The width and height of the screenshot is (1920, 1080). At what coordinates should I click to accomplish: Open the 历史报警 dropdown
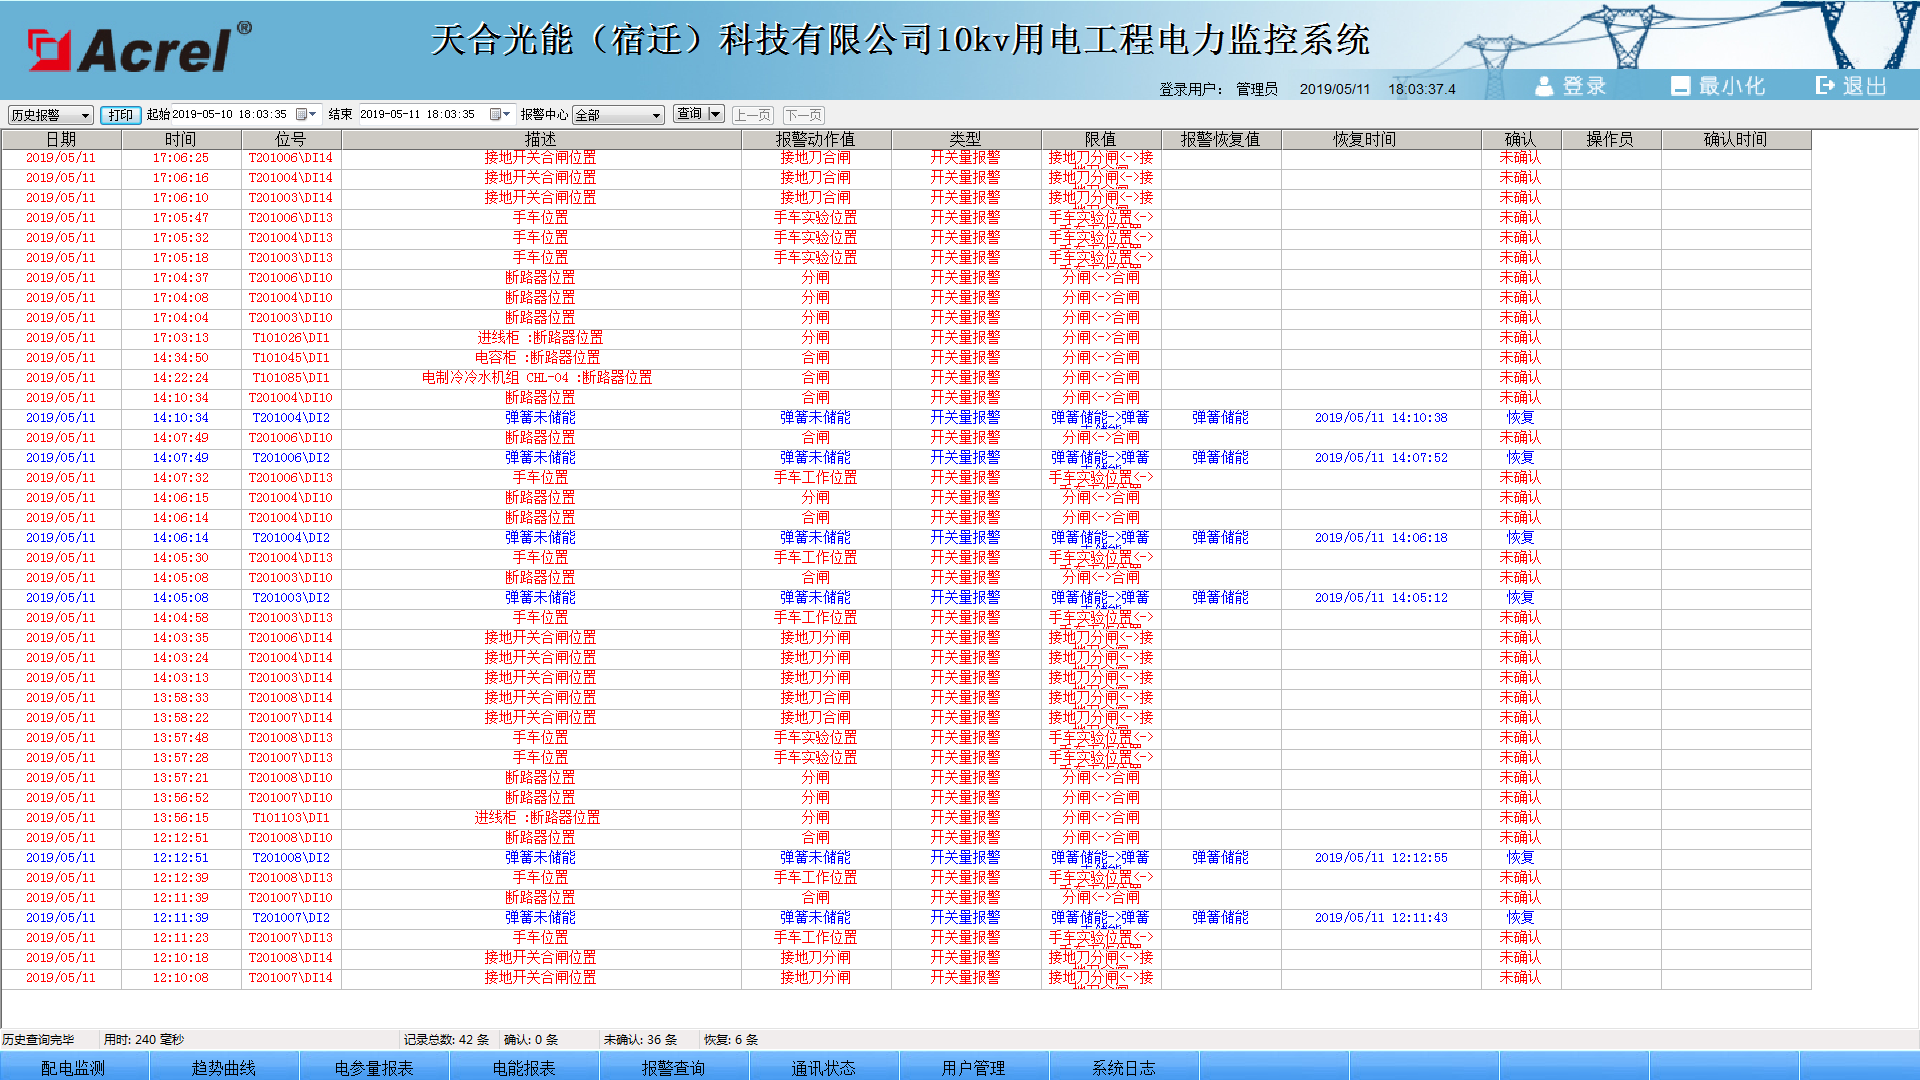click(50, 115)
